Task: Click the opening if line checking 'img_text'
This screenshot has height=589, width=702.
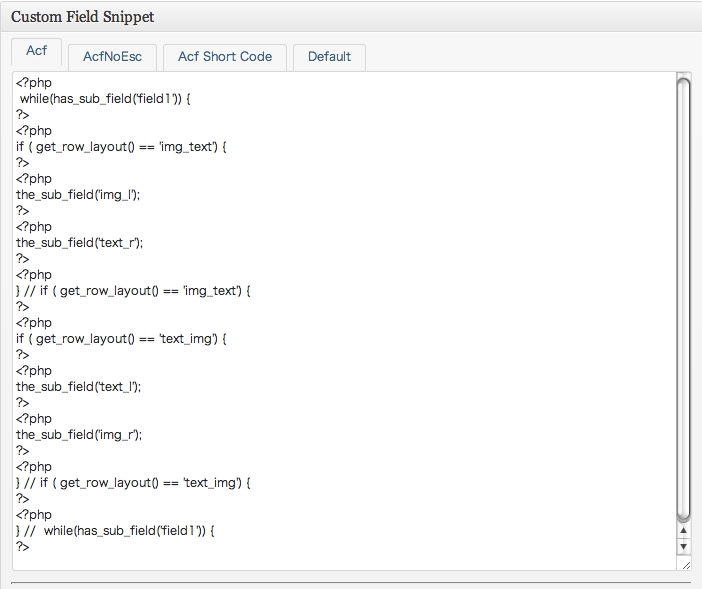Action: click(121, 147)
